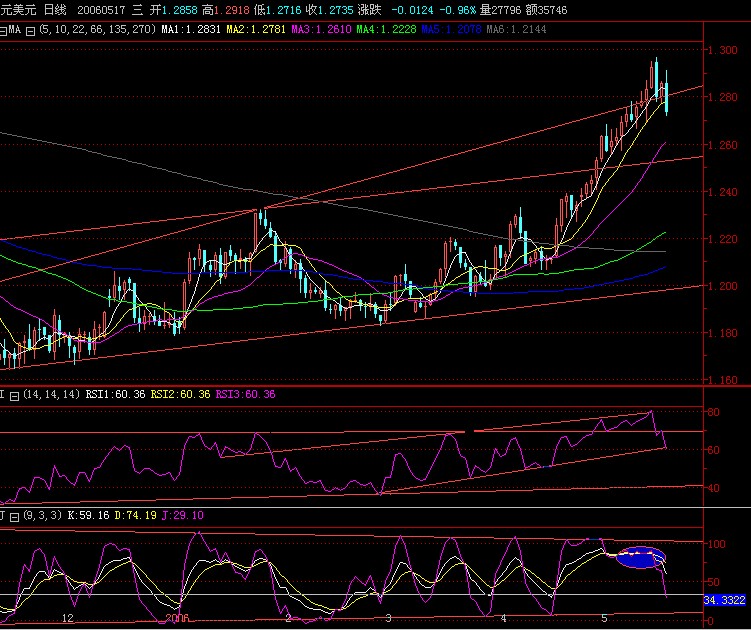The height and width of the screenshot is (630, 751).
Task: Click the month 4 time-axis marker
Action: [x=503, y=618]
